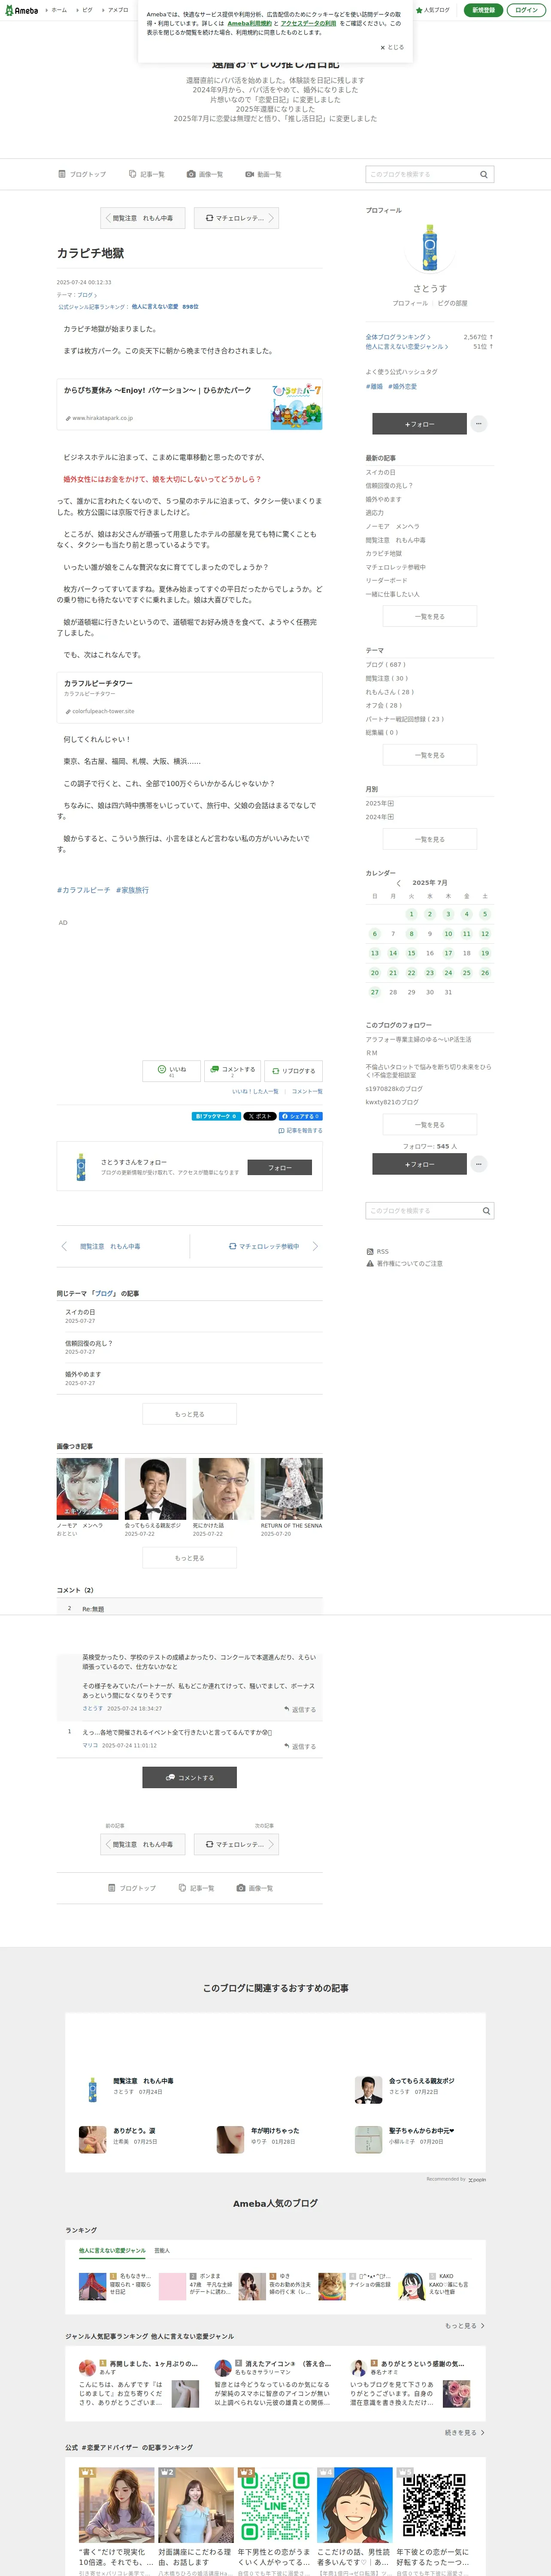Click the top blog search input field

coord(420,174)
